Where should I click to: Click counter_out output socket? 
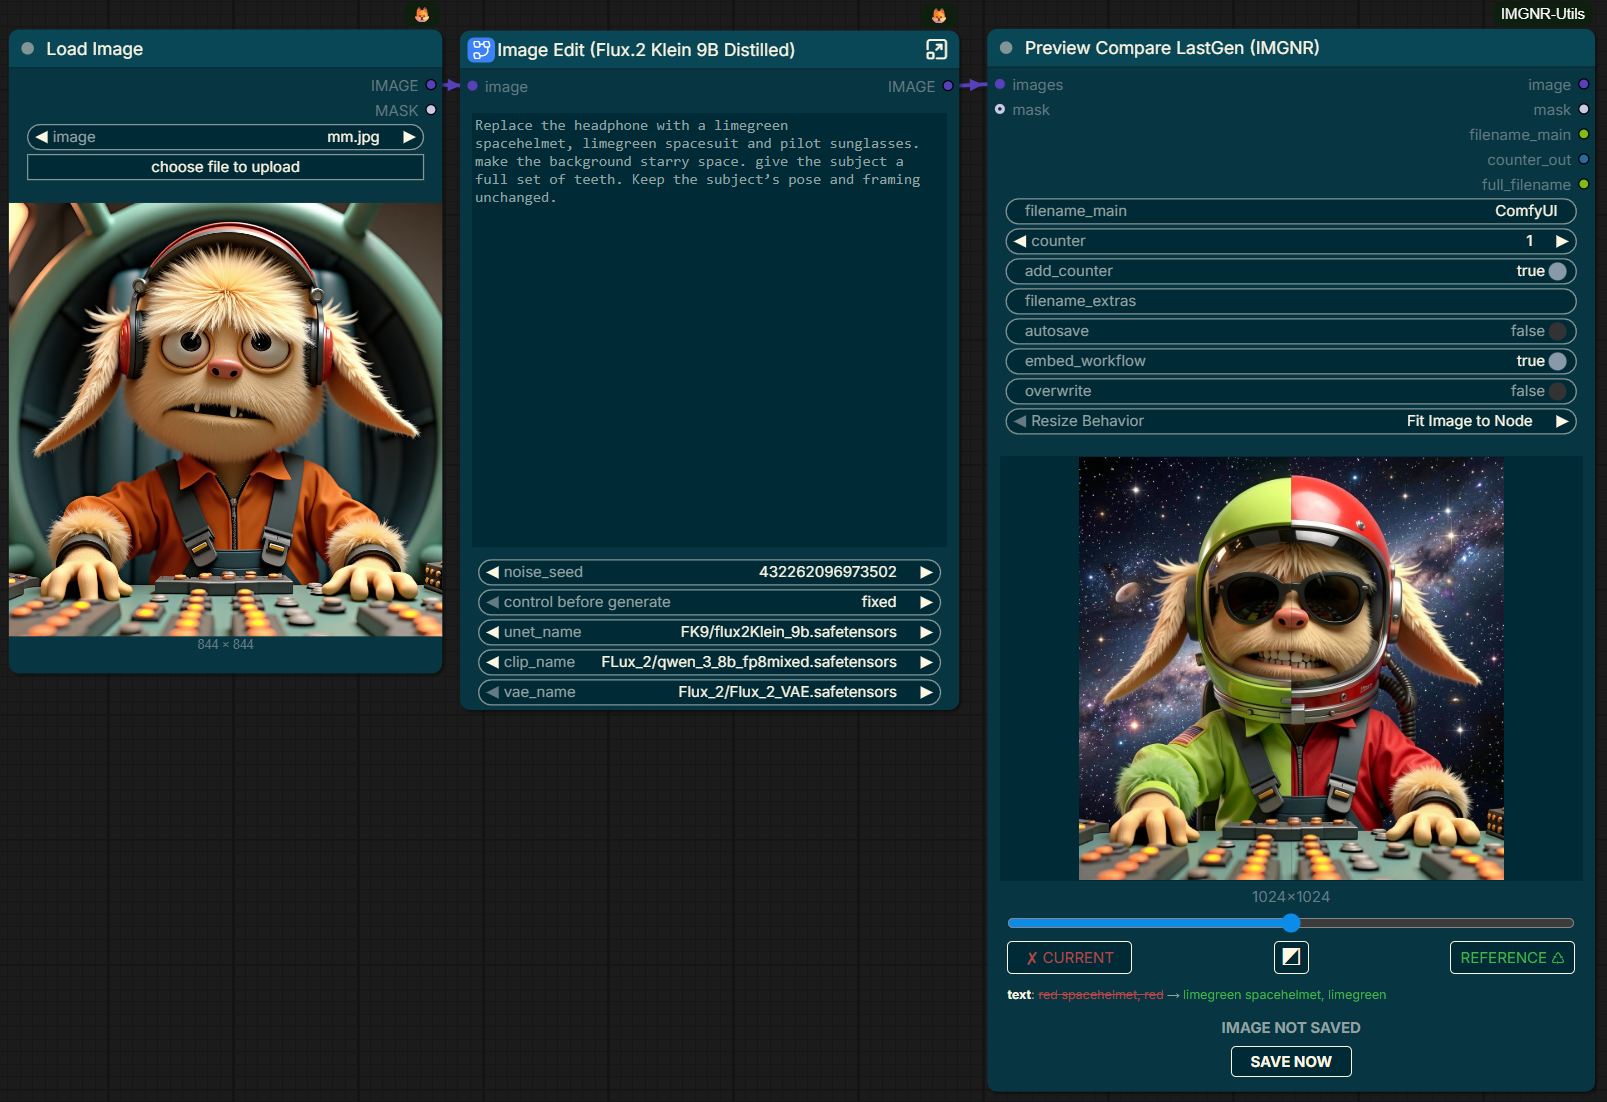tap(1584, 159)
